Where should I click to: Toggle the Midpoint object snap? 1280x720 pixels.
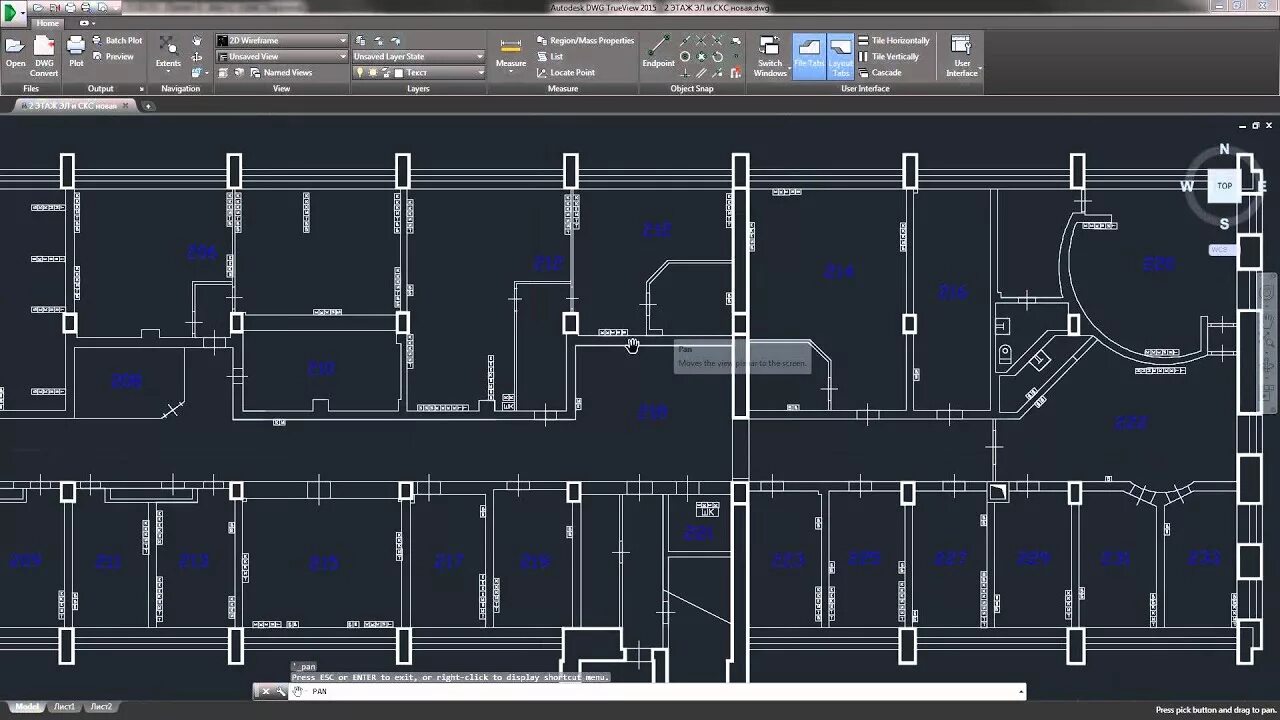(685, 41)
